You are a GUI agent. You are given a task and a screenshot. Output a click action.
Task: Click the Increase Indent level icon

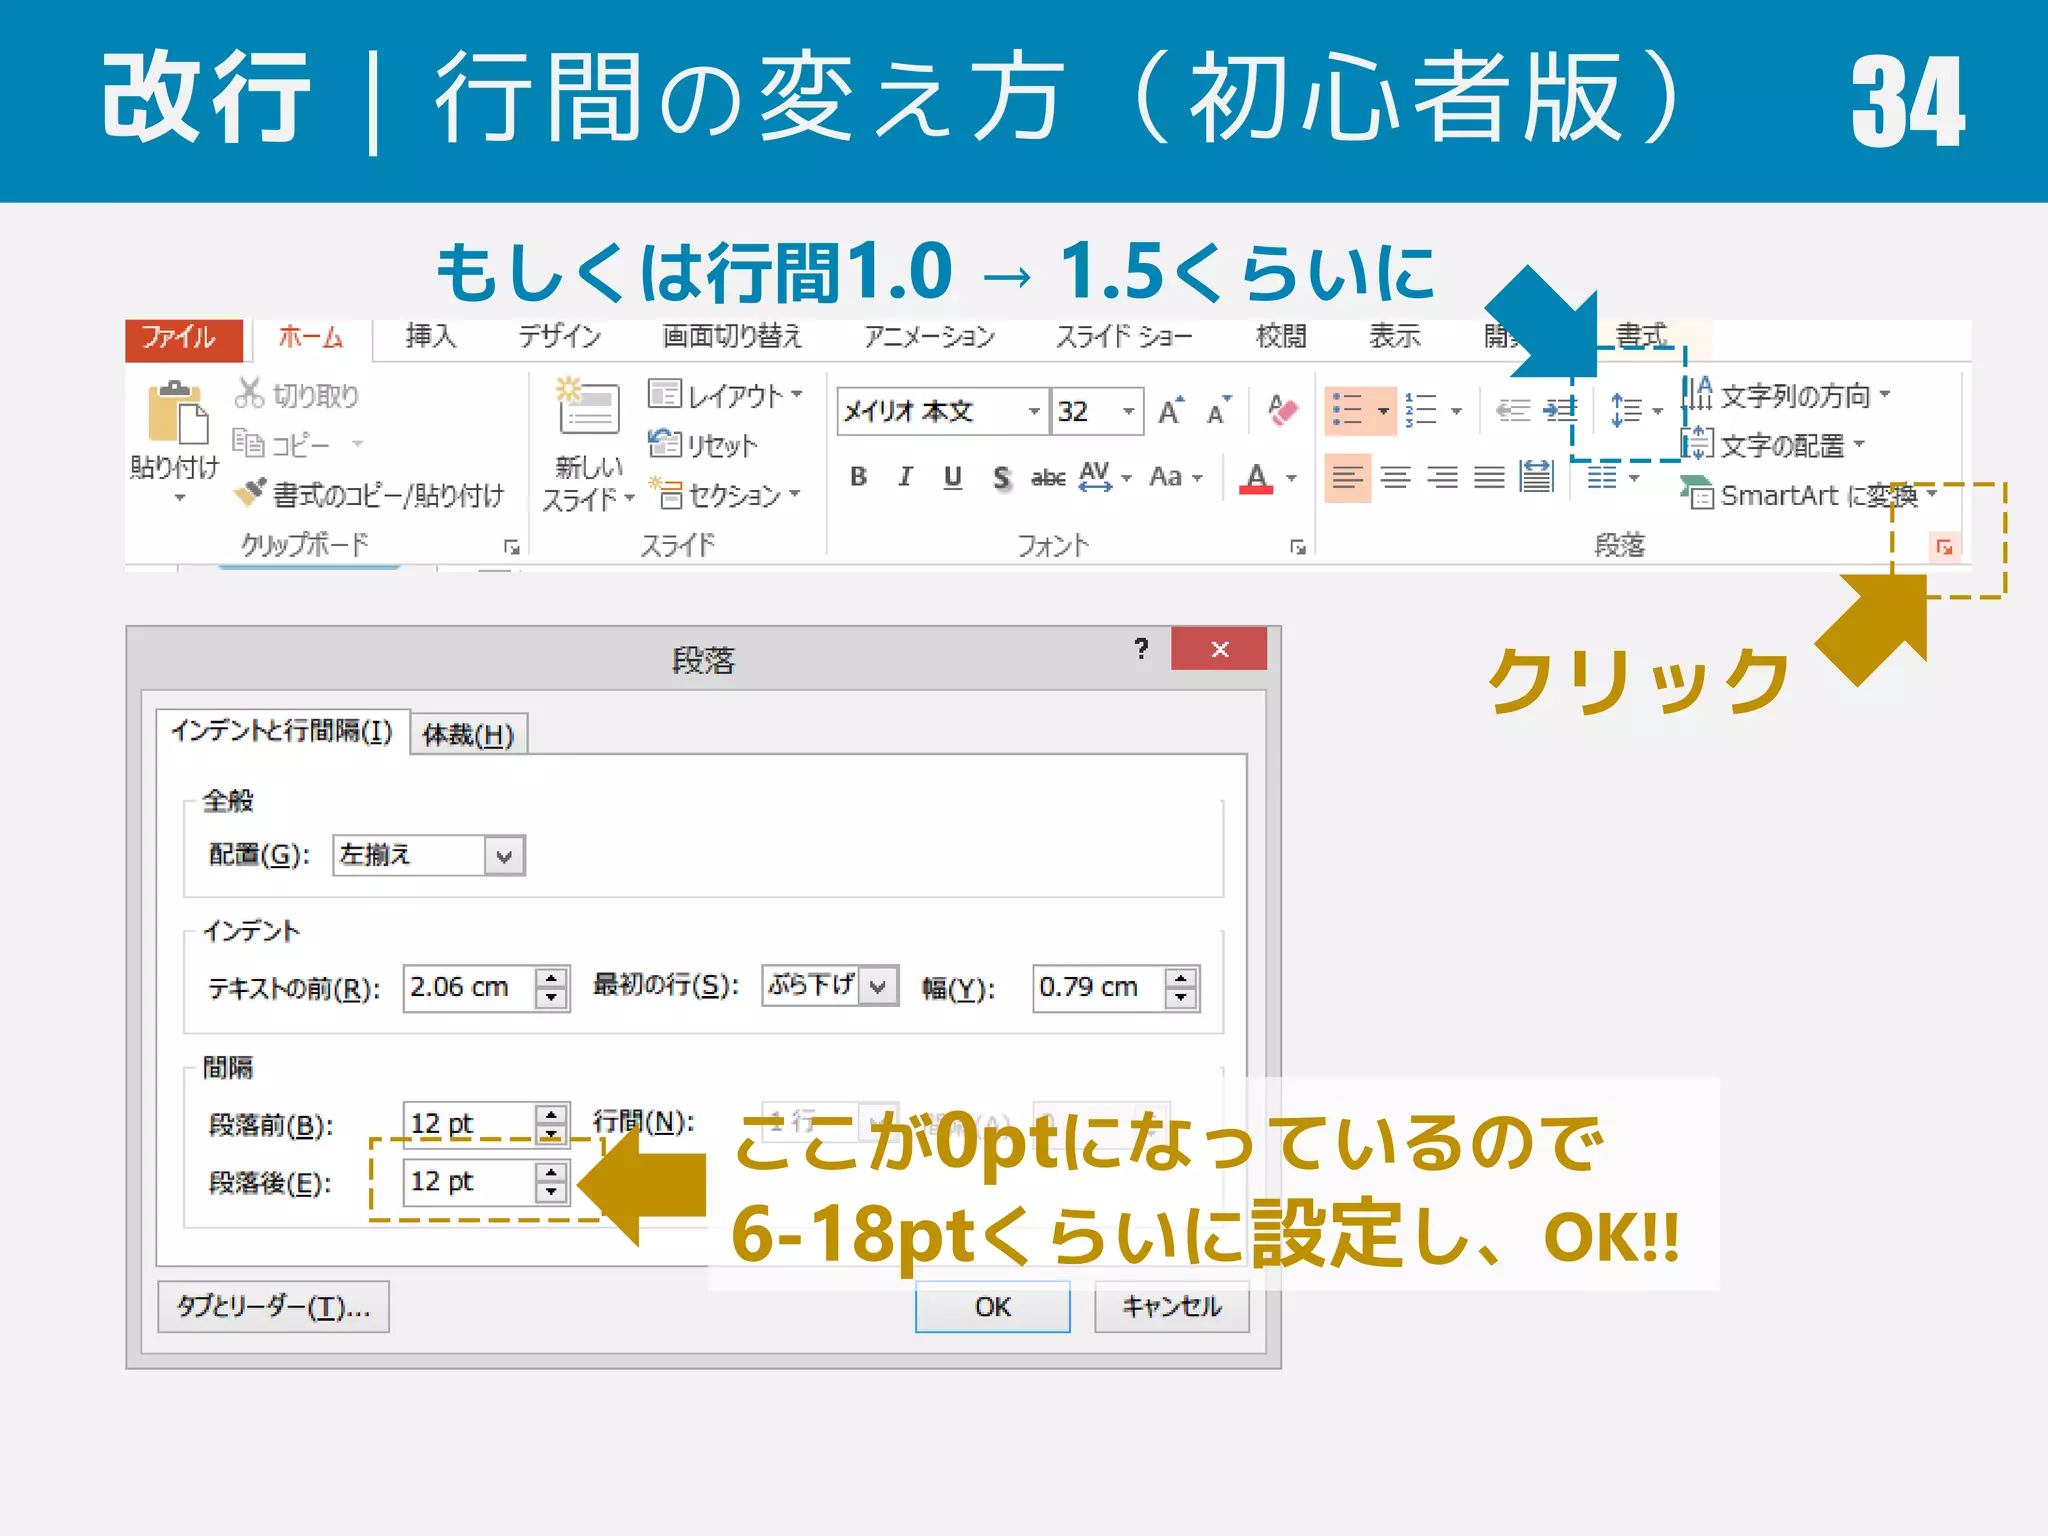coord(1559,410)
